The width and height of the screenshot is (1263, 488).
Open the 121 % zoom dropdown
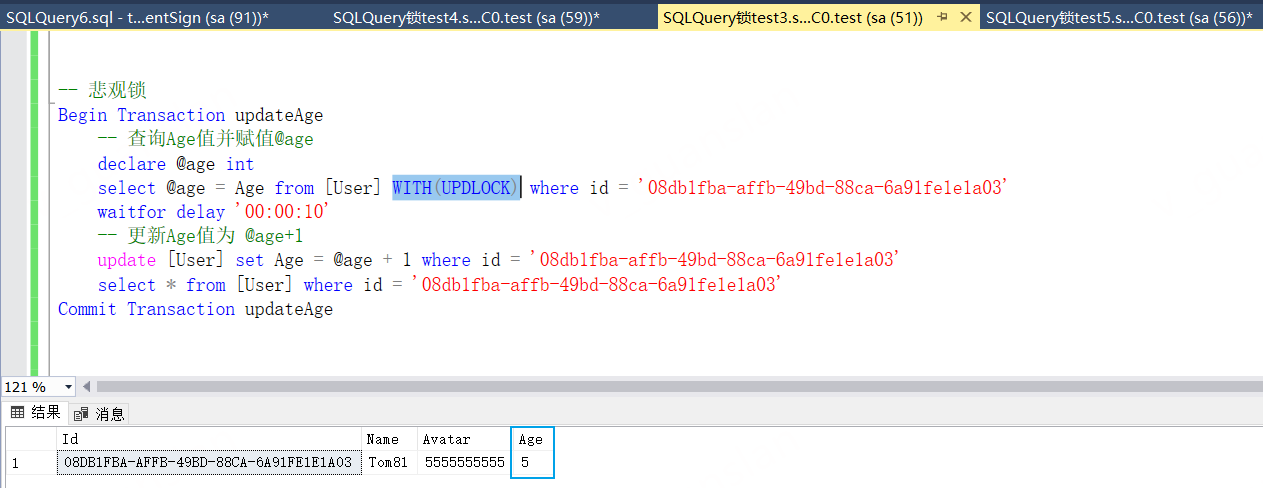coord(69,387)
